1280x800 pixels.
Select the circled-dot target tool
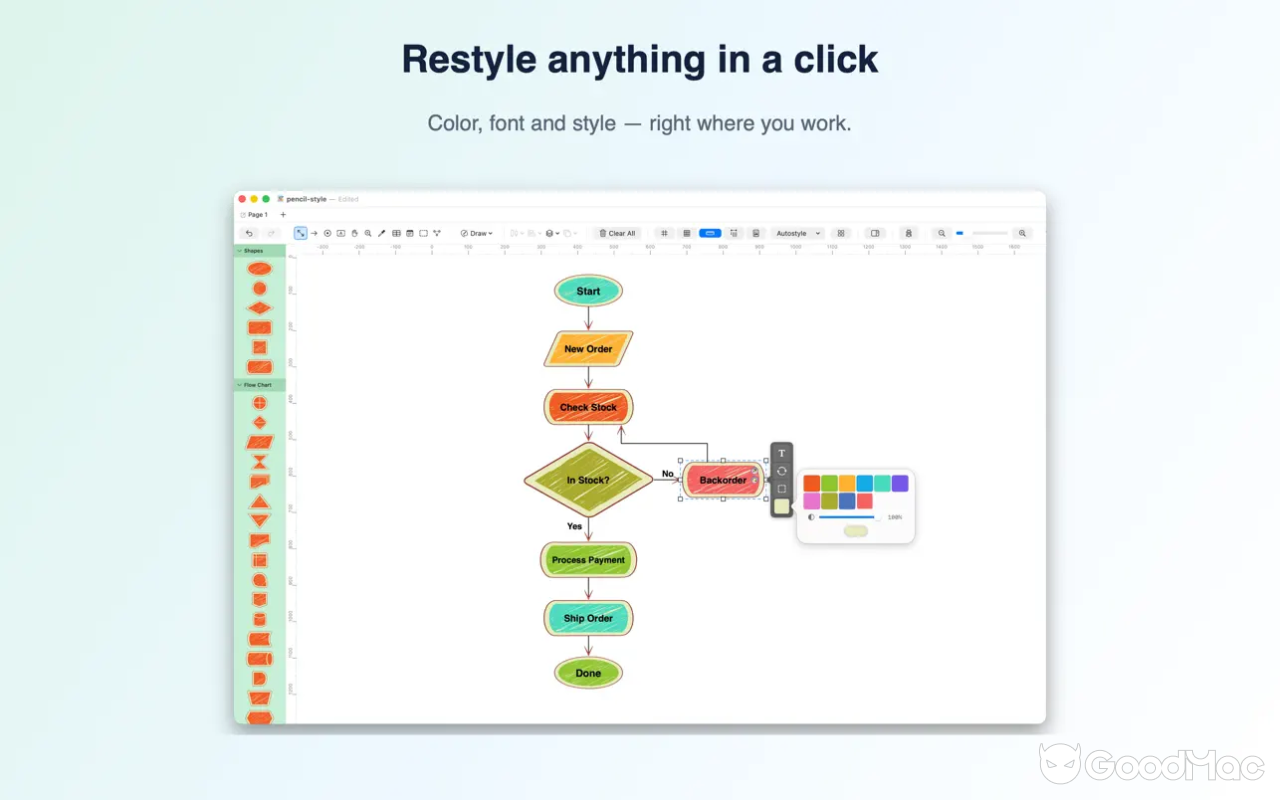tap(327, 233)
